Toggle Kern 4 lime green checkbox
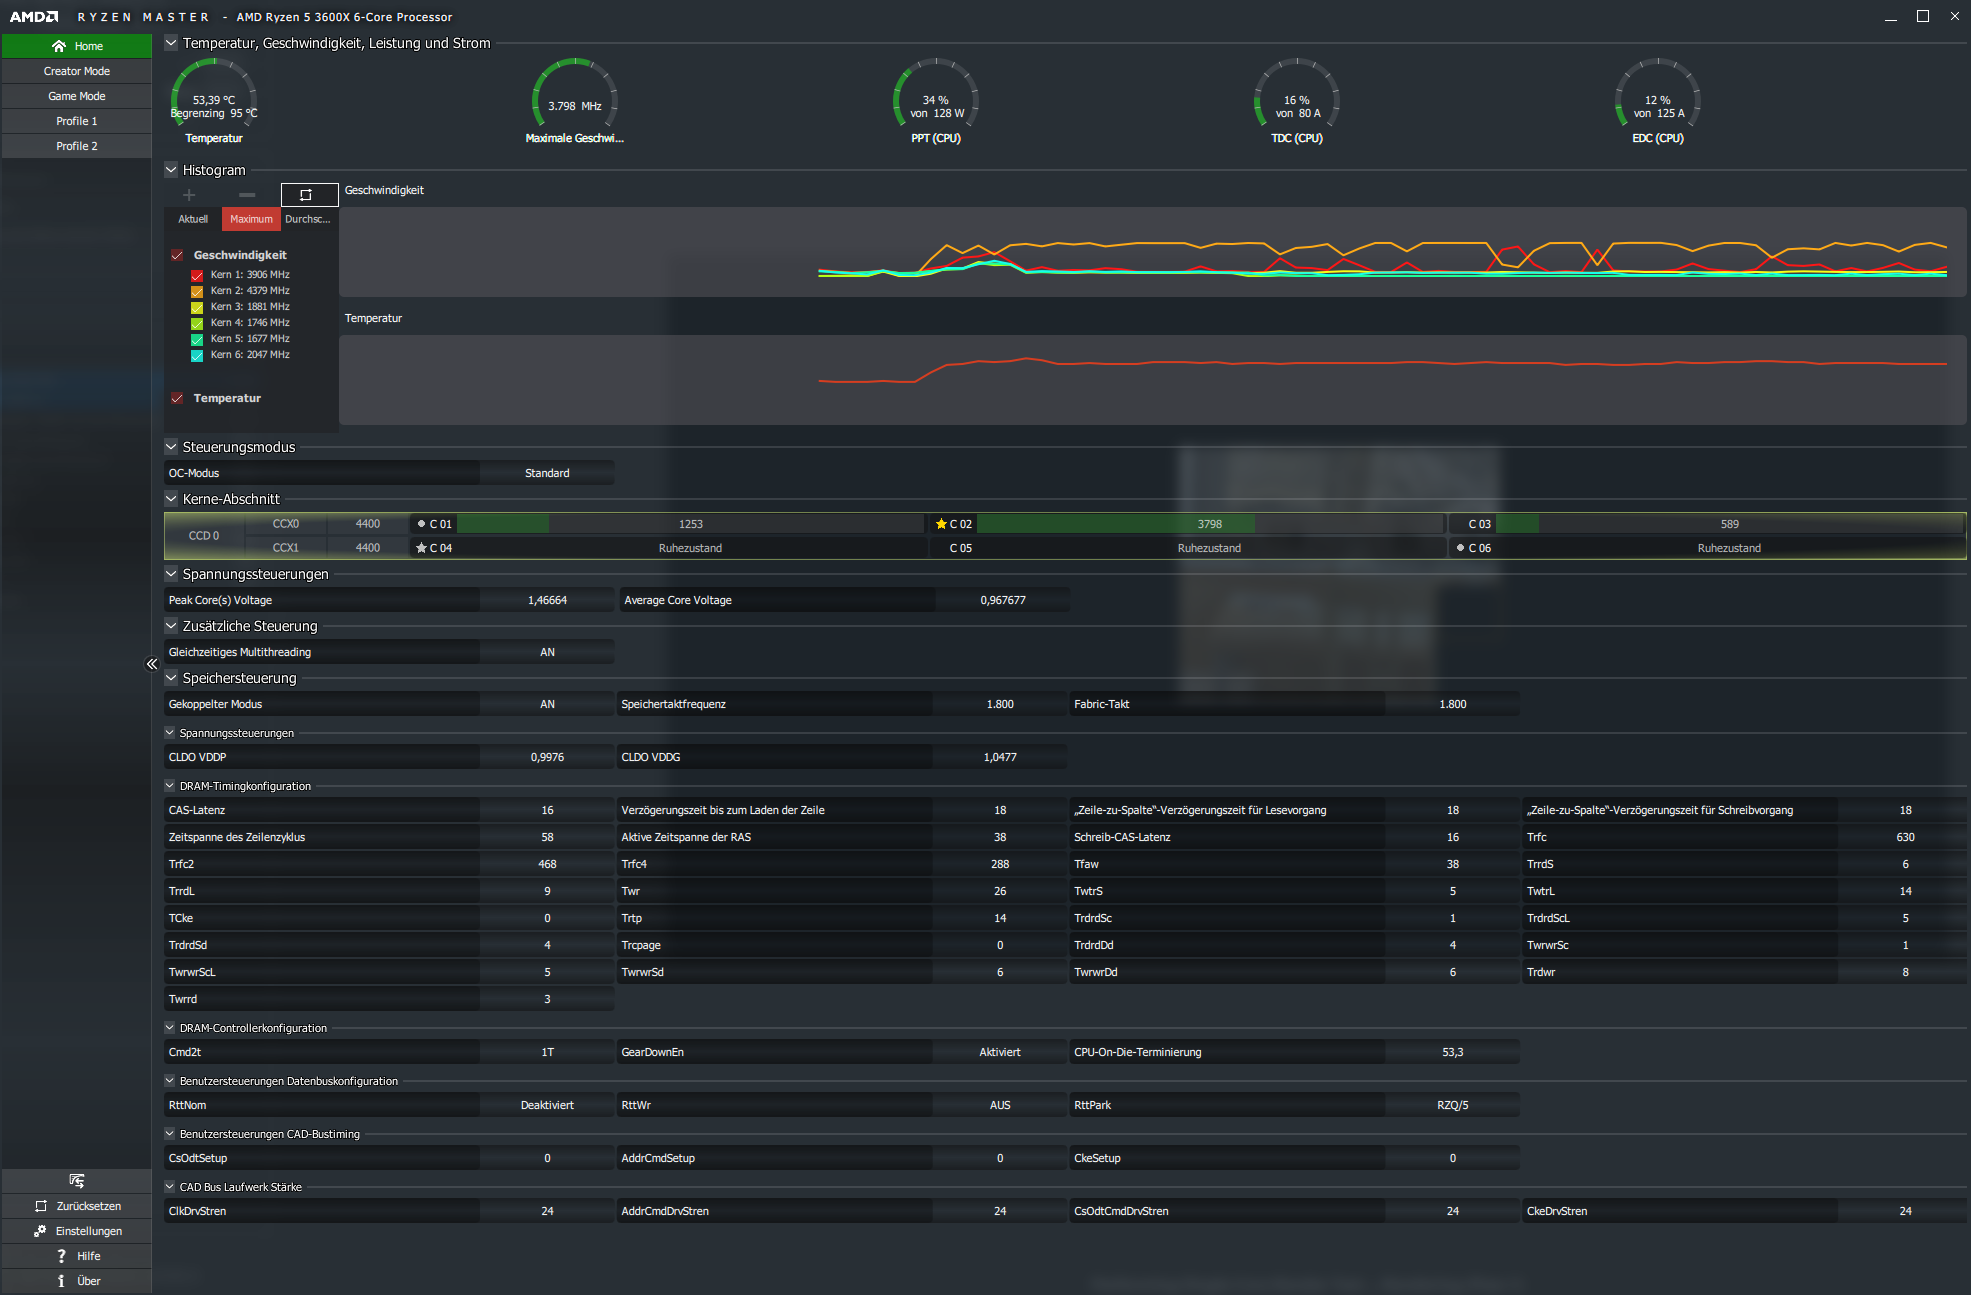The height and width of the screenshot is (1295, 1971). (197, 323)
